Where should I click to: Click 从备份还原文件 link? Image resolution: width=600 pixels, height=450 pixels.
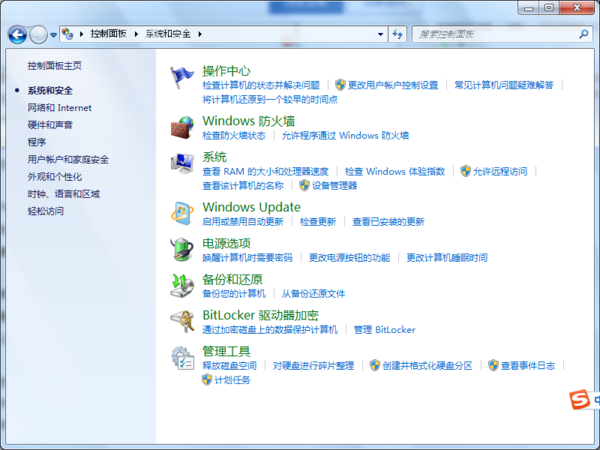coord(313,294)
